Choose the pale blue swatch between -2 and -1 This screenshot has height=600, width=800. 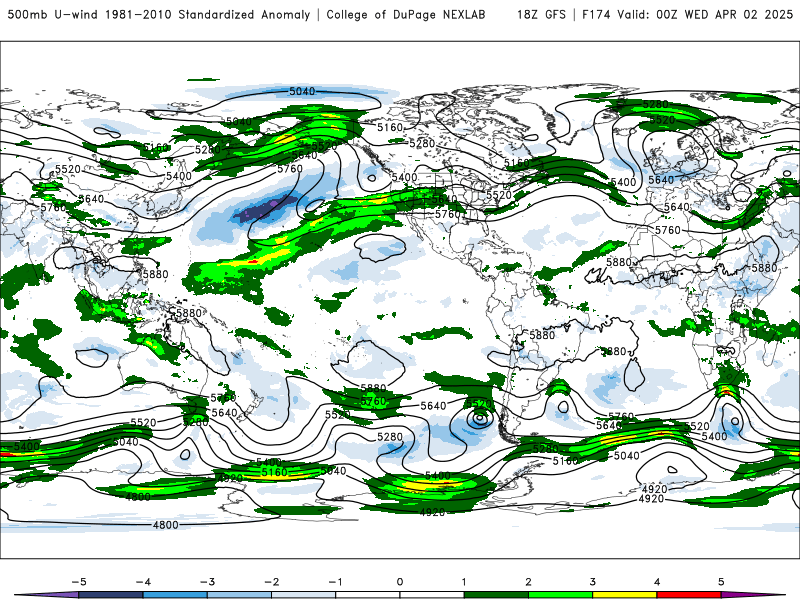[304, 595]
